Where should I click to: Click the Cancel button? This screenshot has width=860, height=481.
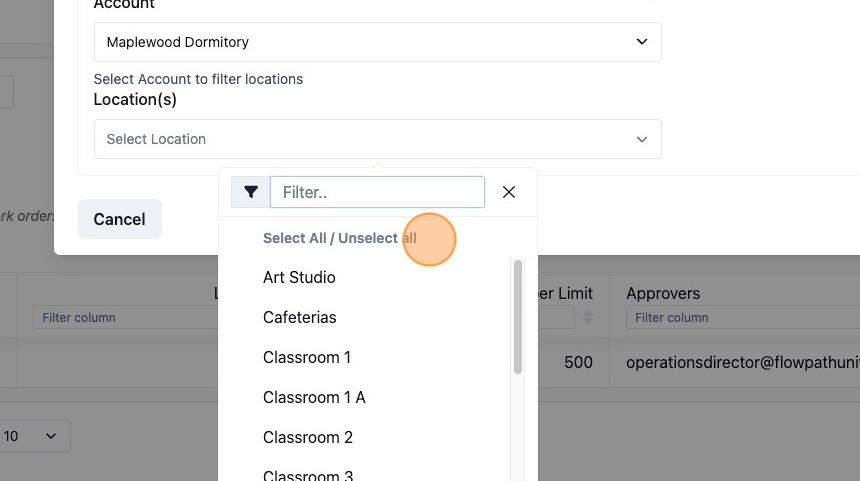[120, 219]
